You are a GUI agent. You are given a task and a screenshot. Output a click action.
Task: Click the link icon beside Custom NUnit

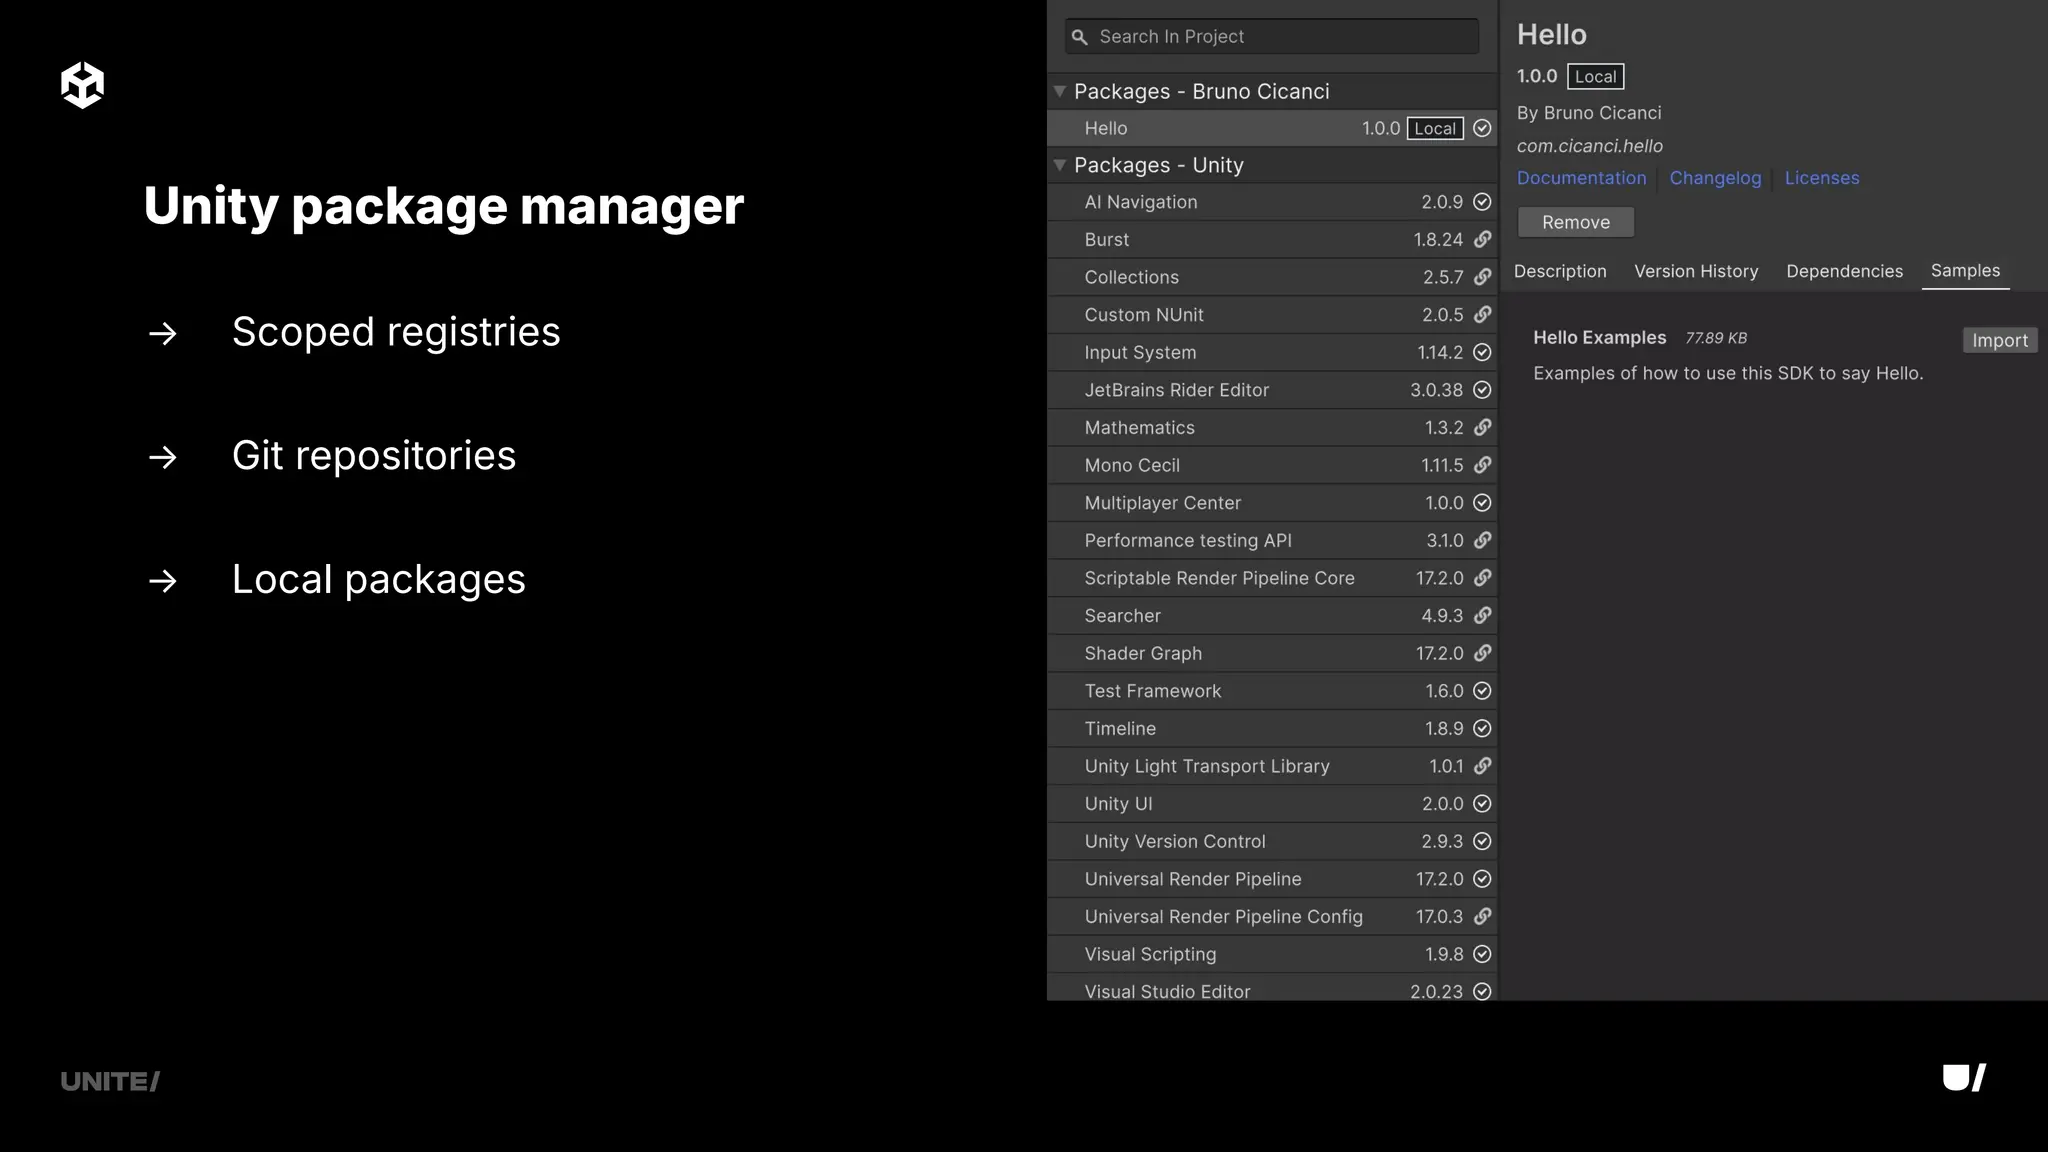pyautogui.click(x=1482, y=315)
